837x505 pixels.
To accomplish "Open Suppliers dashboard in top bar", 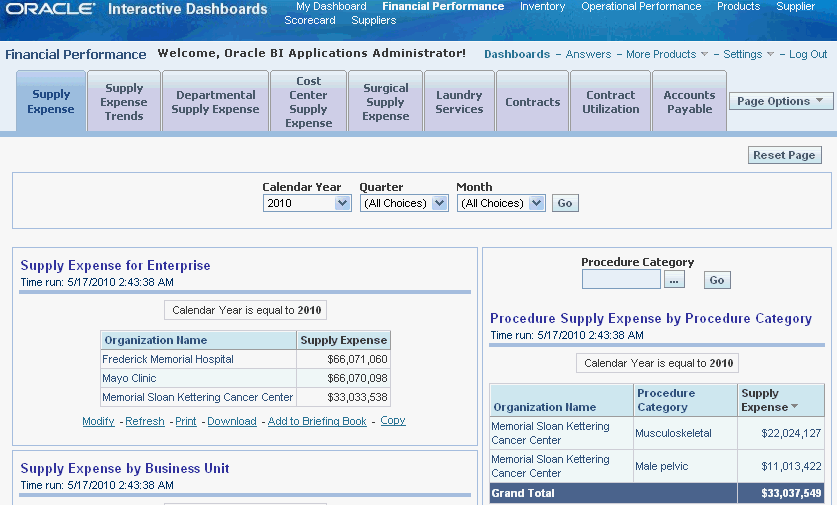I will pos(374,20).
